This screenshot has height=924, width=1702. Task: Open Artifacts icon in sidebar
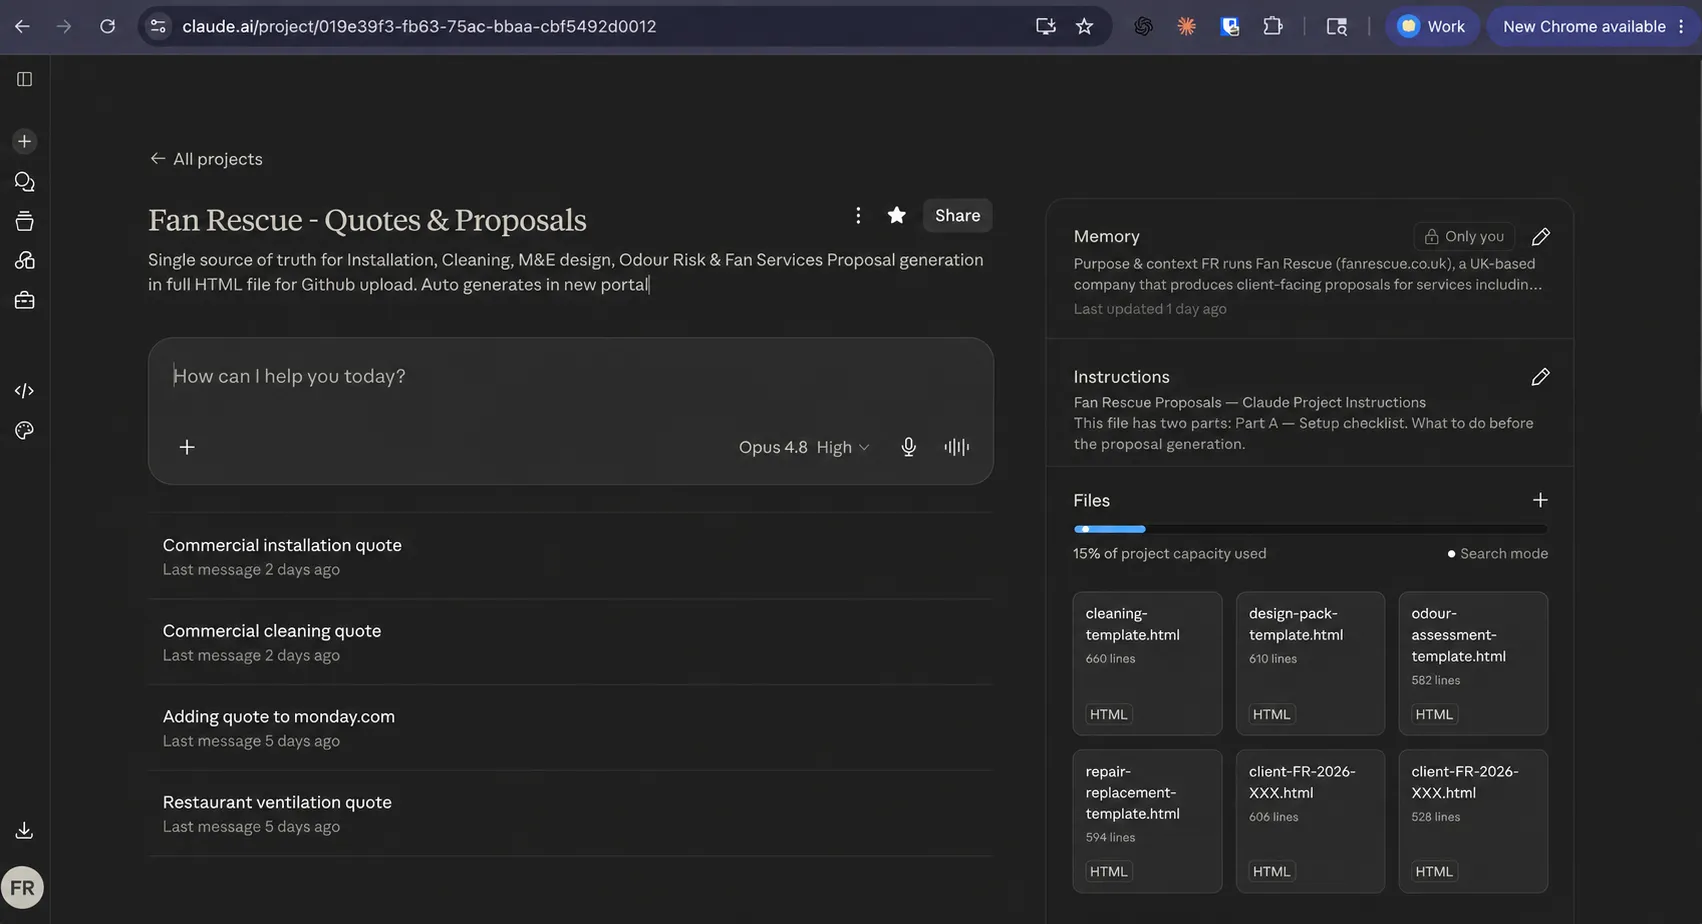pos(25,261)
